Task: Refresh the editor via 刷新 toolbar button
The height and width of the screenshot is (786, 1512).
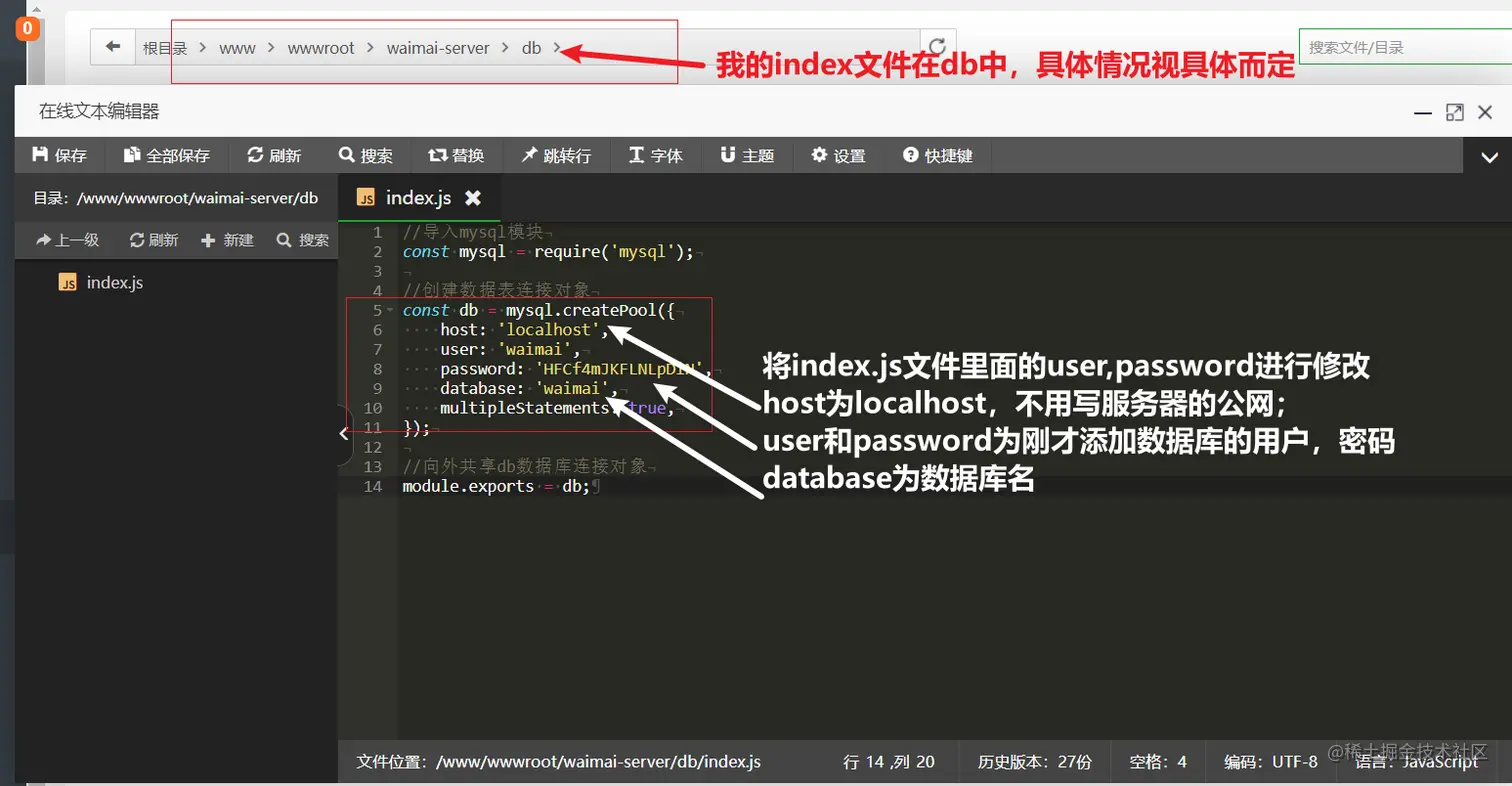Action: click(274, 156)
